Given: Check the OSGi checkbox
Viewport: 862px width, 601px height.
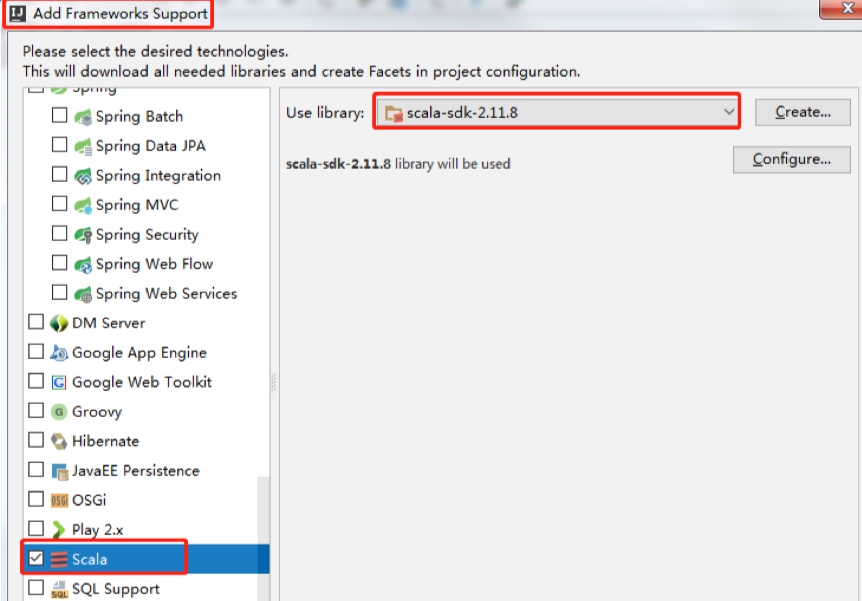Looking at the screenshot, I should point(36,499).
